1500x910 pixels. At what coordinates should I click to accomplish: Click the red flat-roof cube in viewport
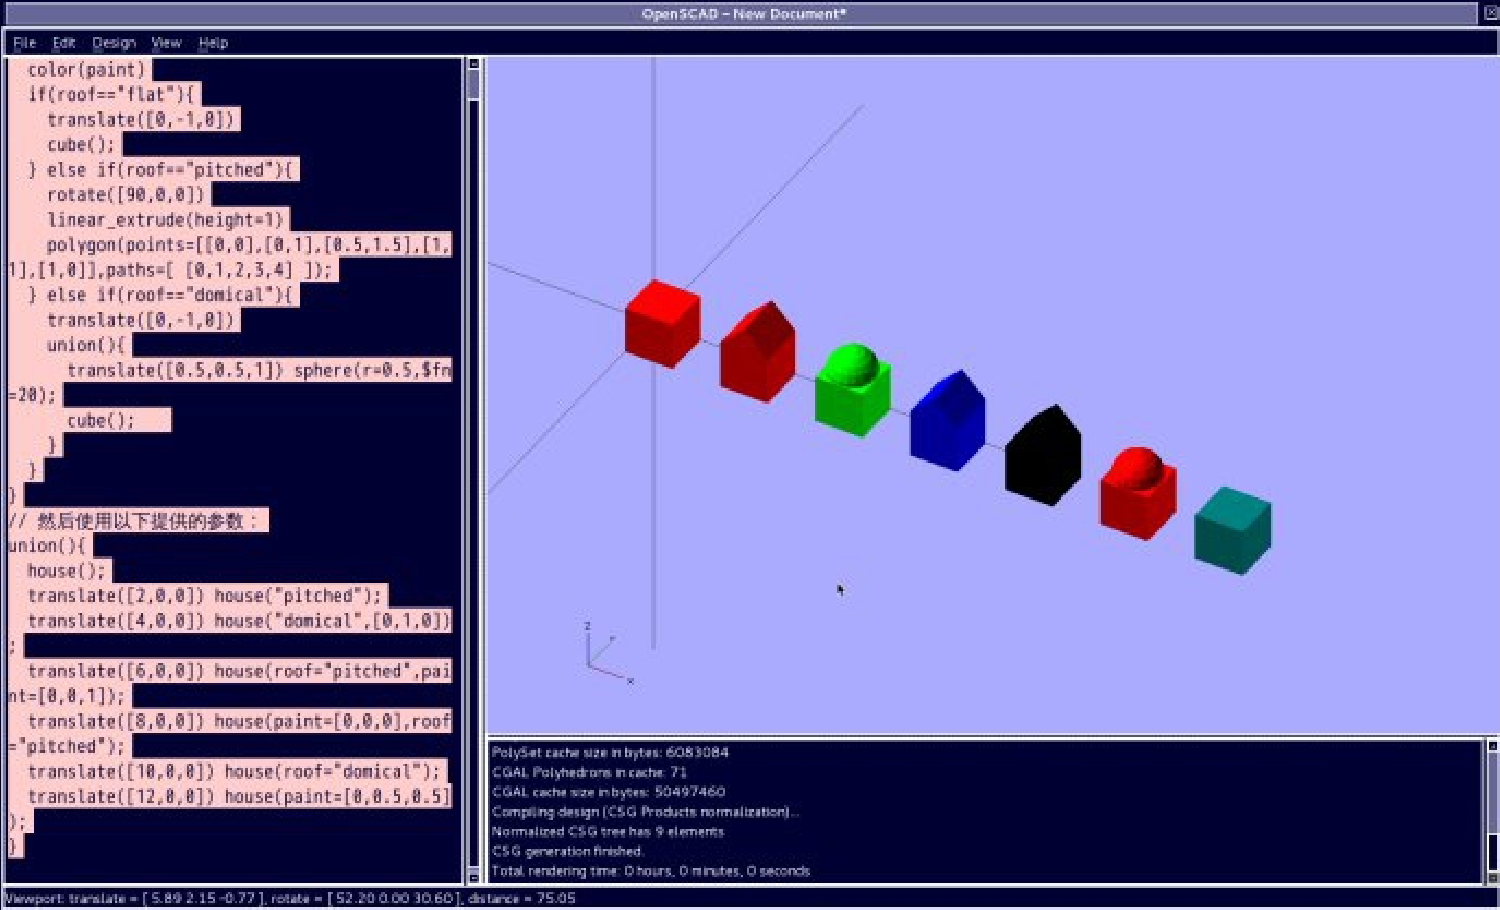[x=661, y=323]
